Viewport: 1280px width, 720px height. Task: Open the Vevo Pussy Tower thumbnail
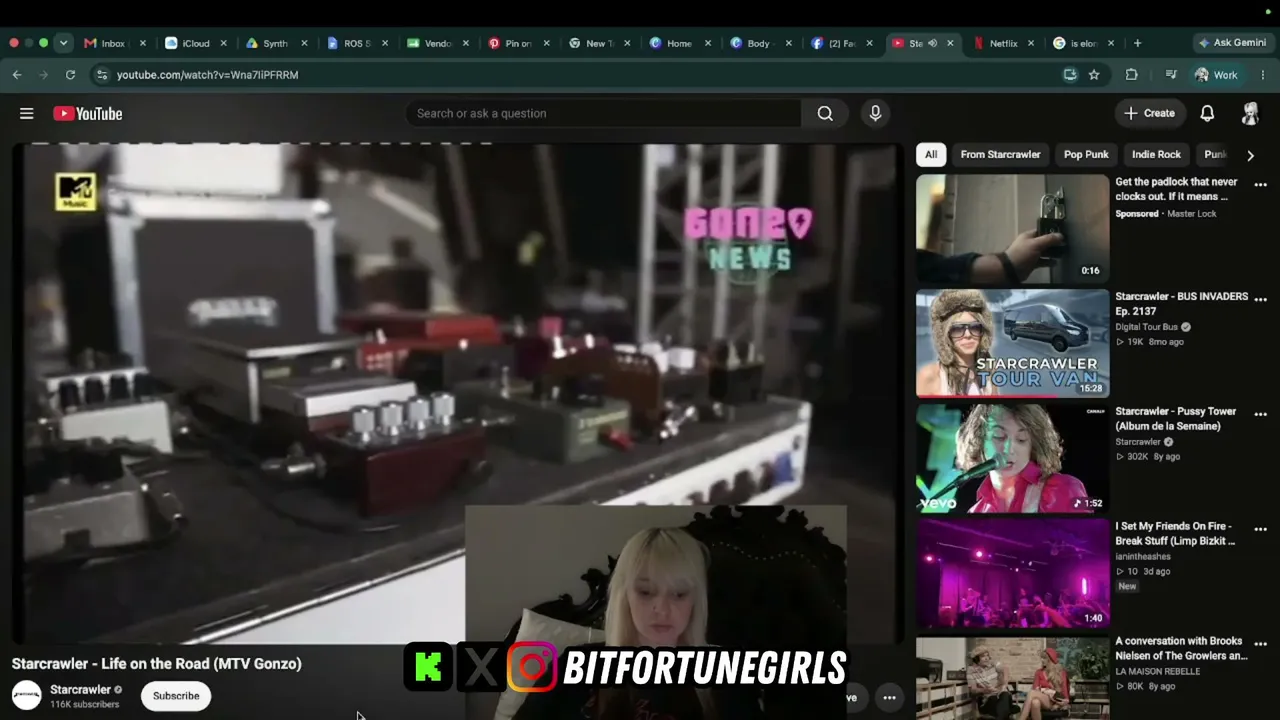coord(1012,459)
